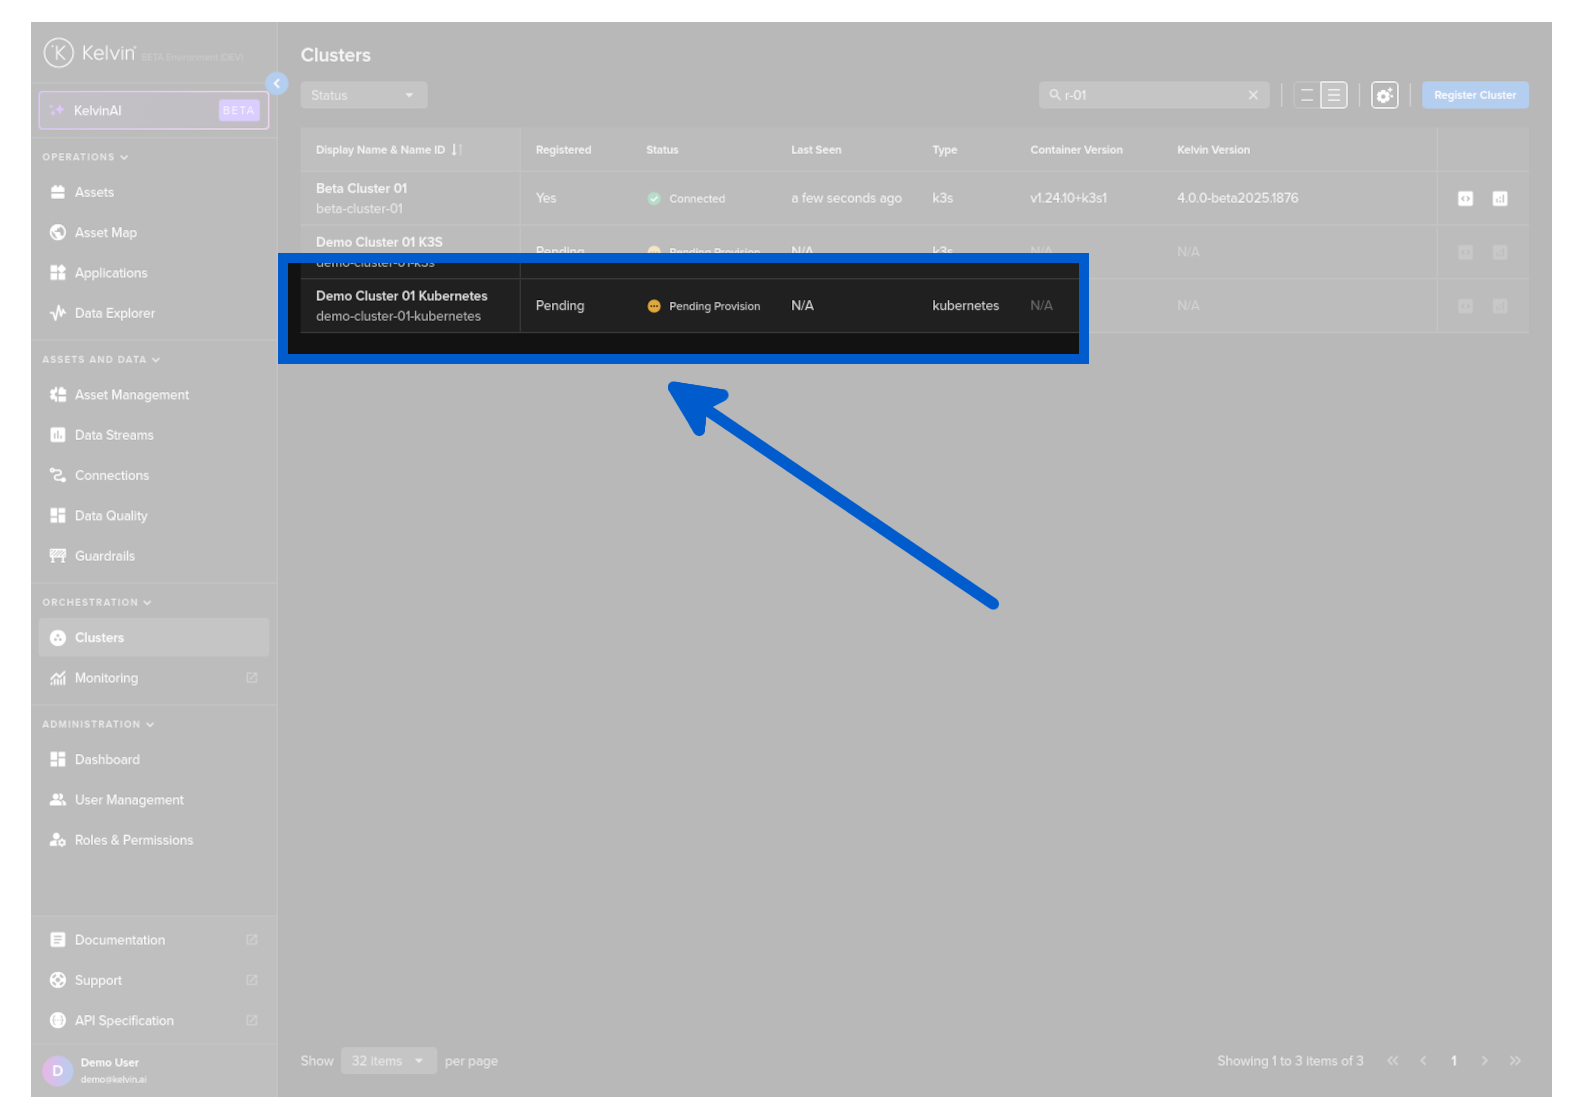Image resolution: width=1584 pixels, height=1120 pixels.
Task: Open Asset Map from sidebar
Action: click(x=105, y=233)
